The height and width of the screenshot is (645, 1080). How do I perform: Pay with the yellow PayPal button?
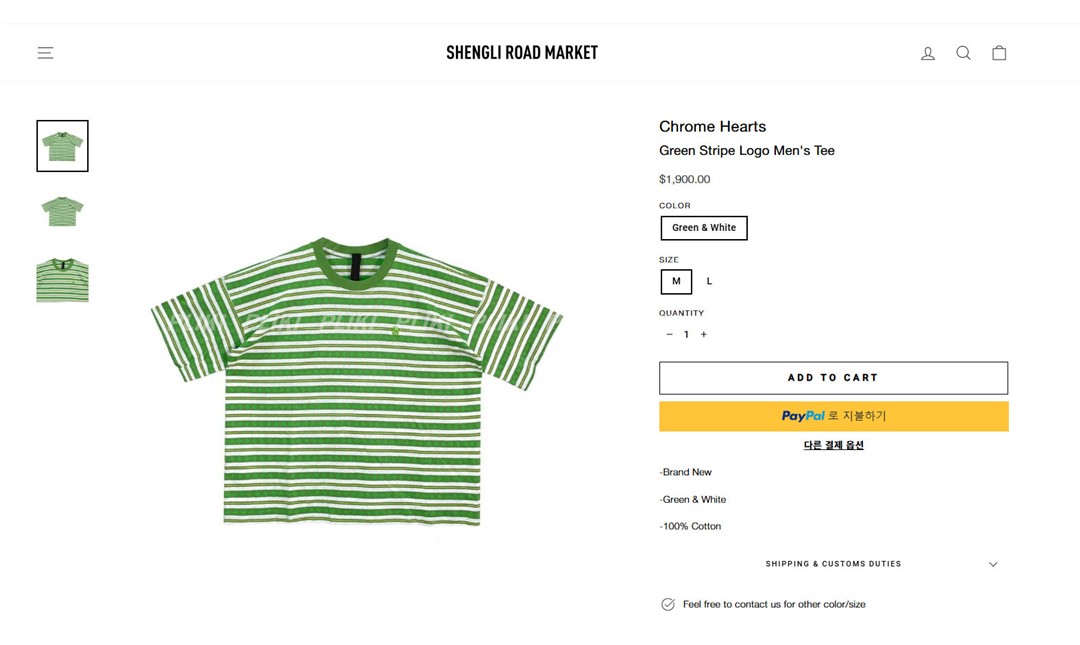coord(833,416)
